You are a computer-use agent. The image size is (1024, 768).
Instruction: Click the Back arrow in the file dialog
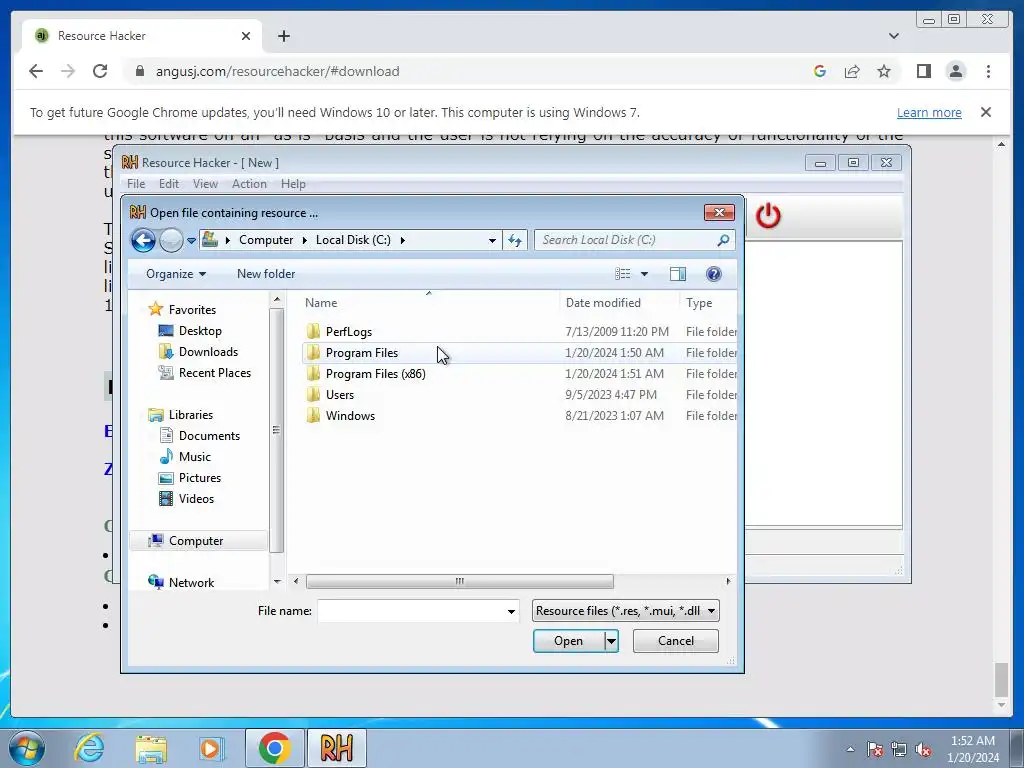coord(143,240)
